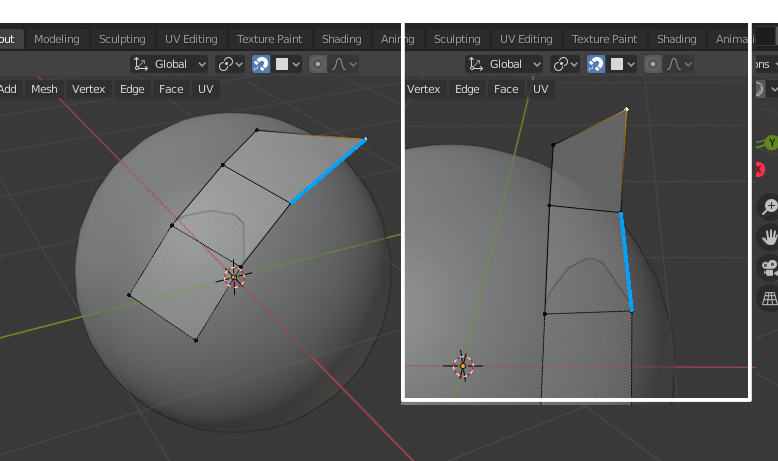The width and height of the screenshot is (778, 461).
Task: Toggle camera view icon
Action: [x=770, y=268]
